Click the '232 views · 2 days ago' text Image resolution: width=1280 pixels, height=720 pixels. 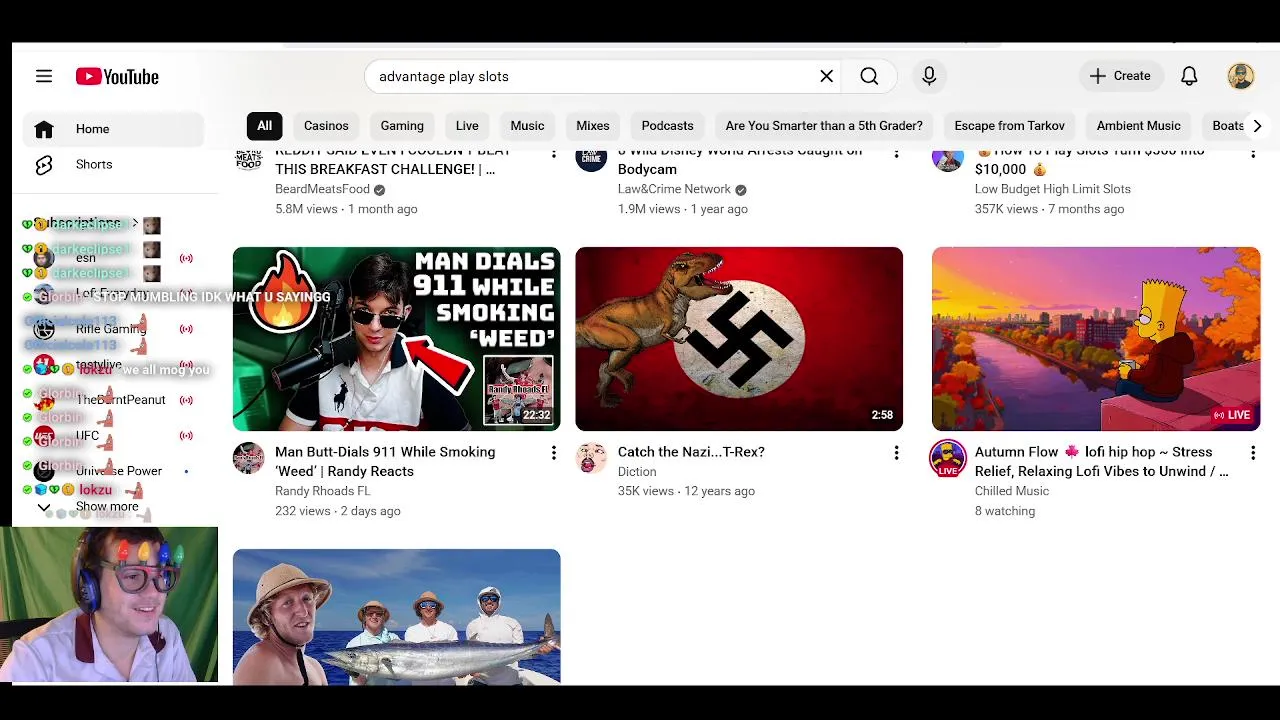click(x=337, y=511)
